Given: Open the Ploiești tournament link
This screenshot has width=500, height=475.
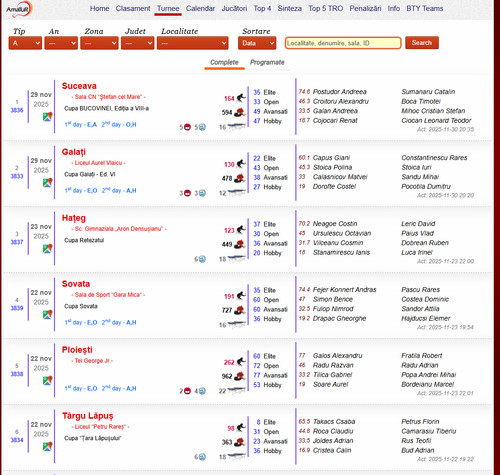Looking at the screenshot, I should click(x=77, y=350).
